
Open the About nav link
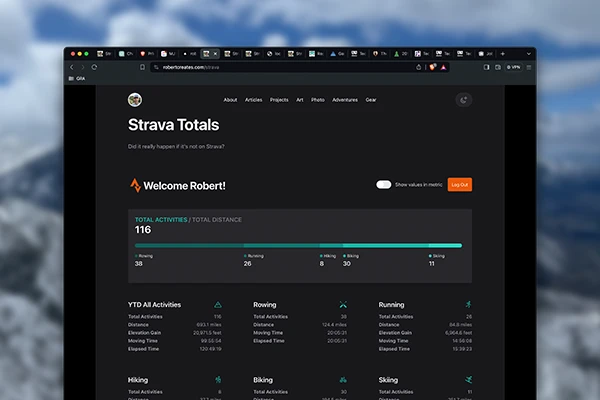(x=230, y=100)
